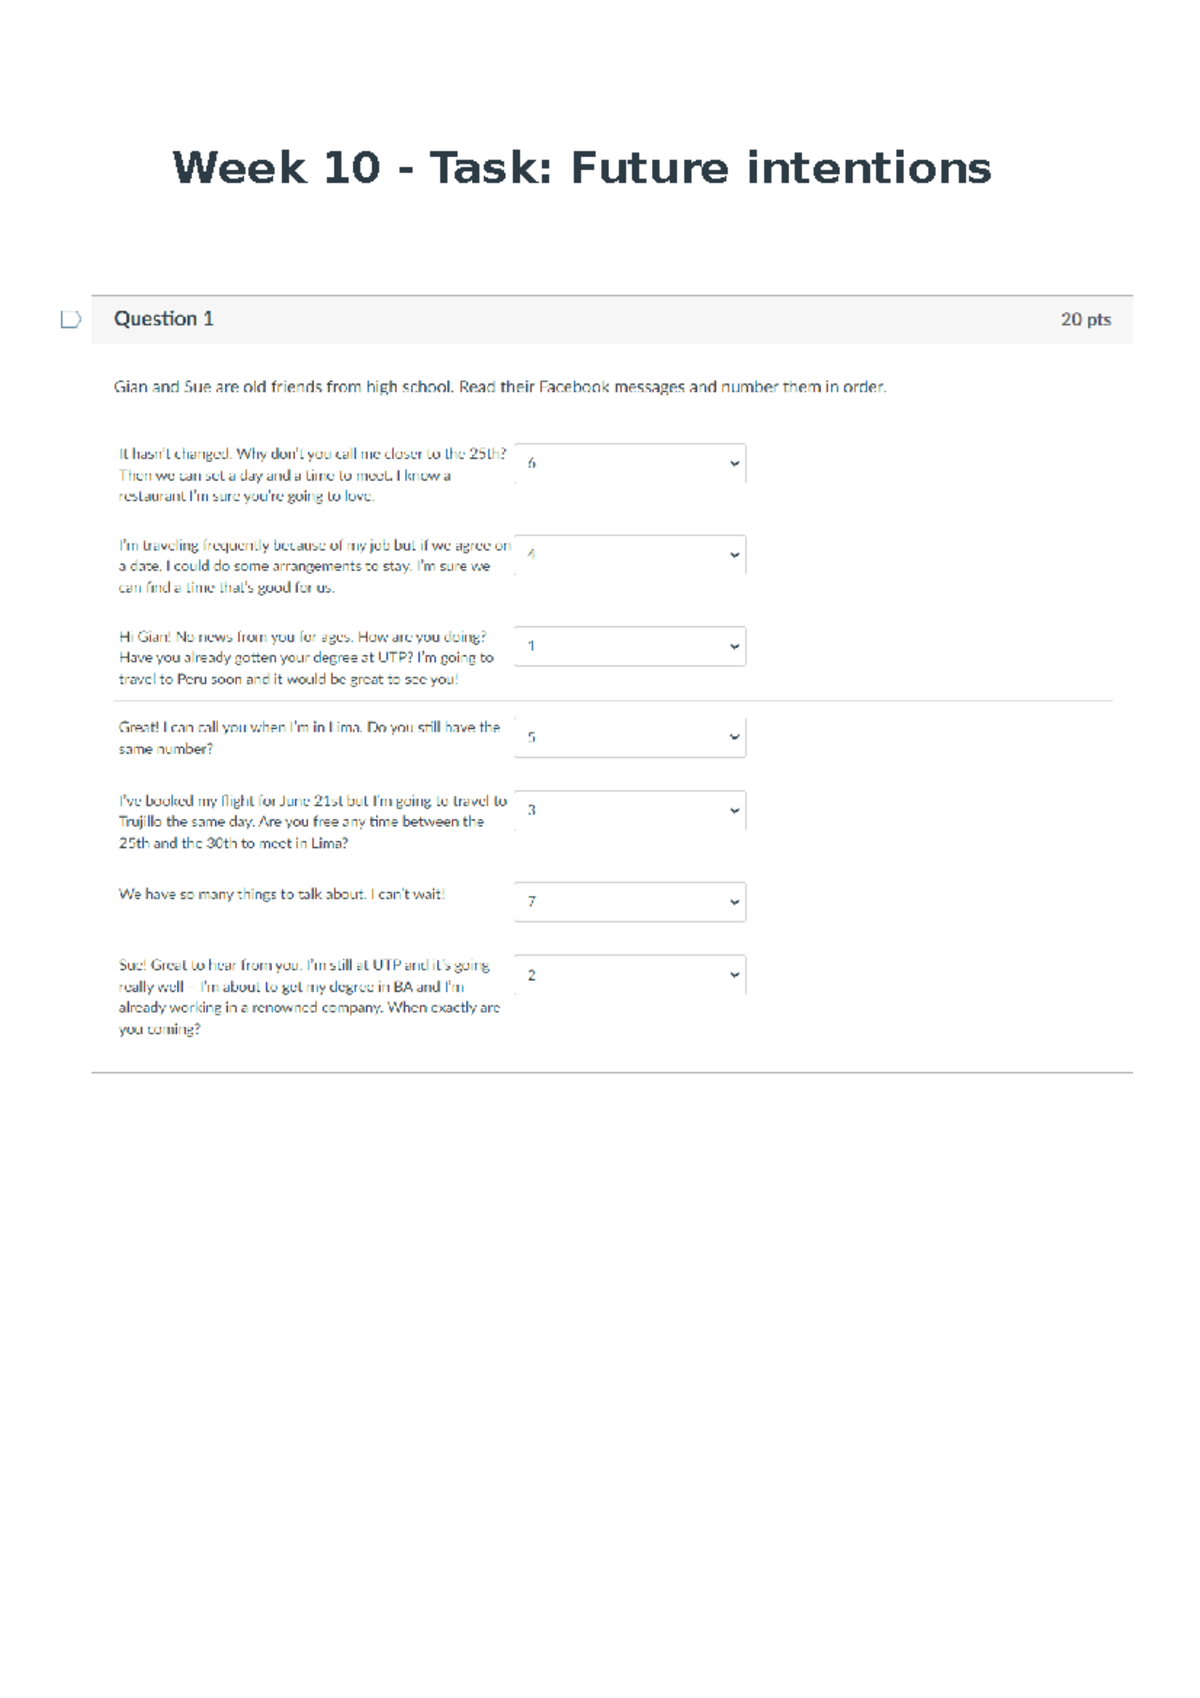
Task: Click the "Week 10 - Task: Future intentions" title
Action: coord(582,168)
